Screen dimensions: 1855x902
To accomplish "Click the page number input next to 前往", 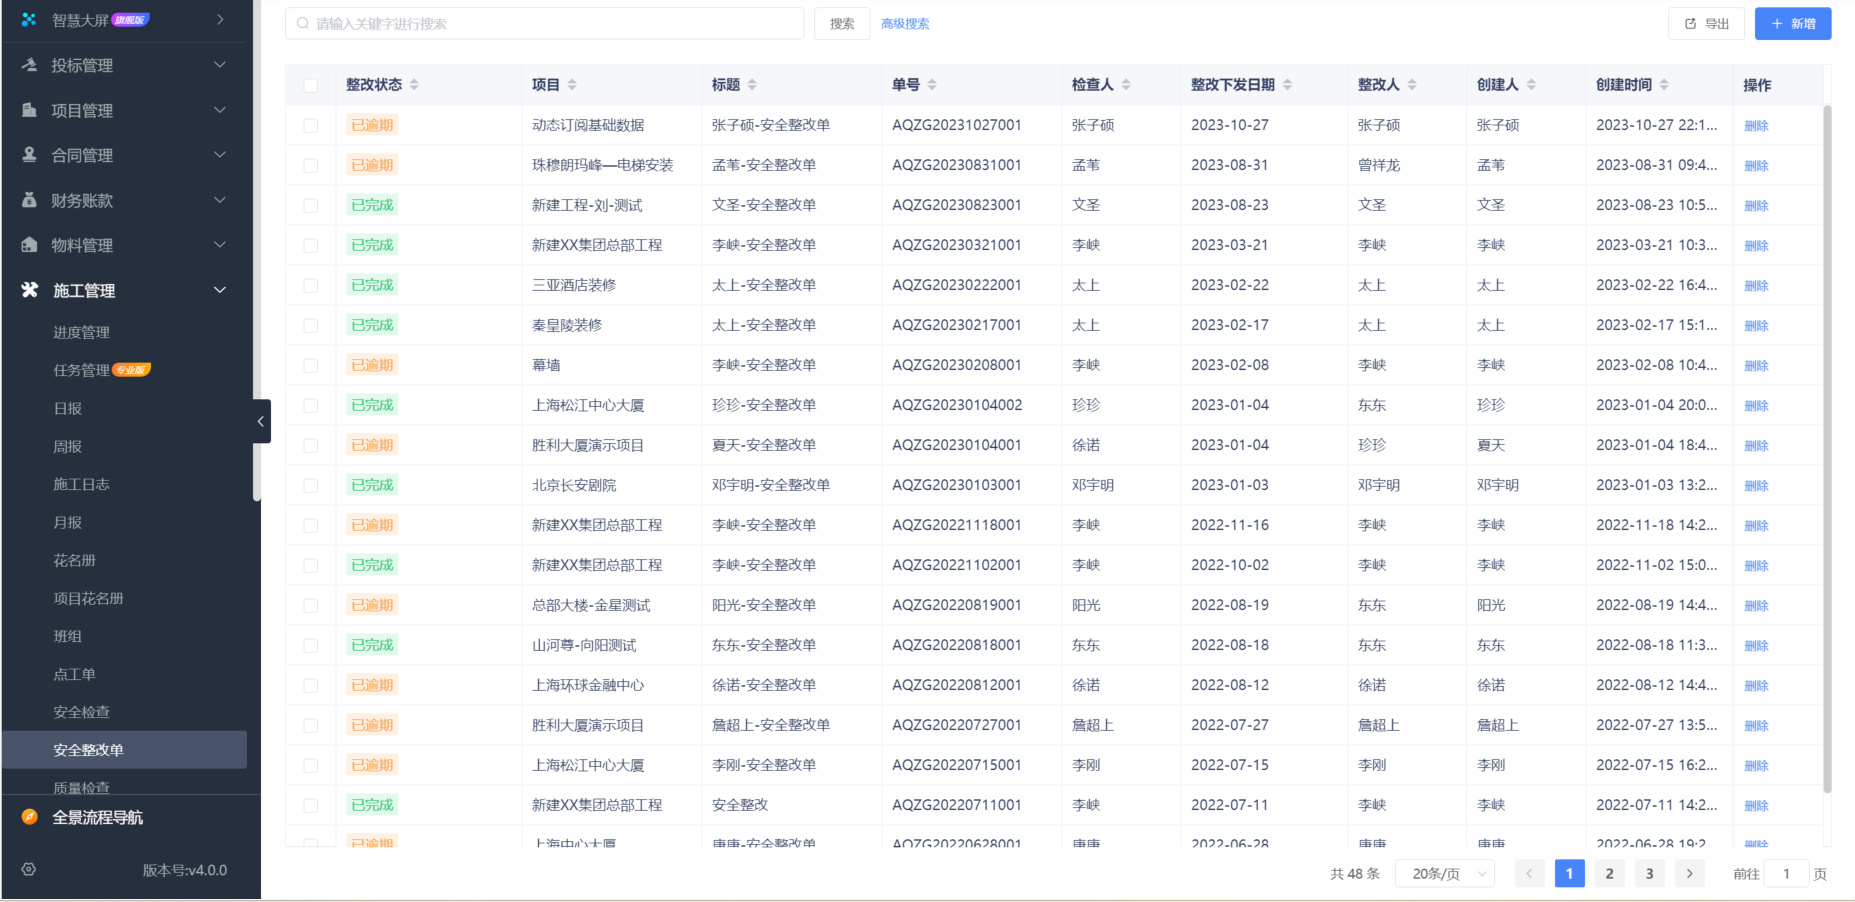I will tap(1786, 873).
